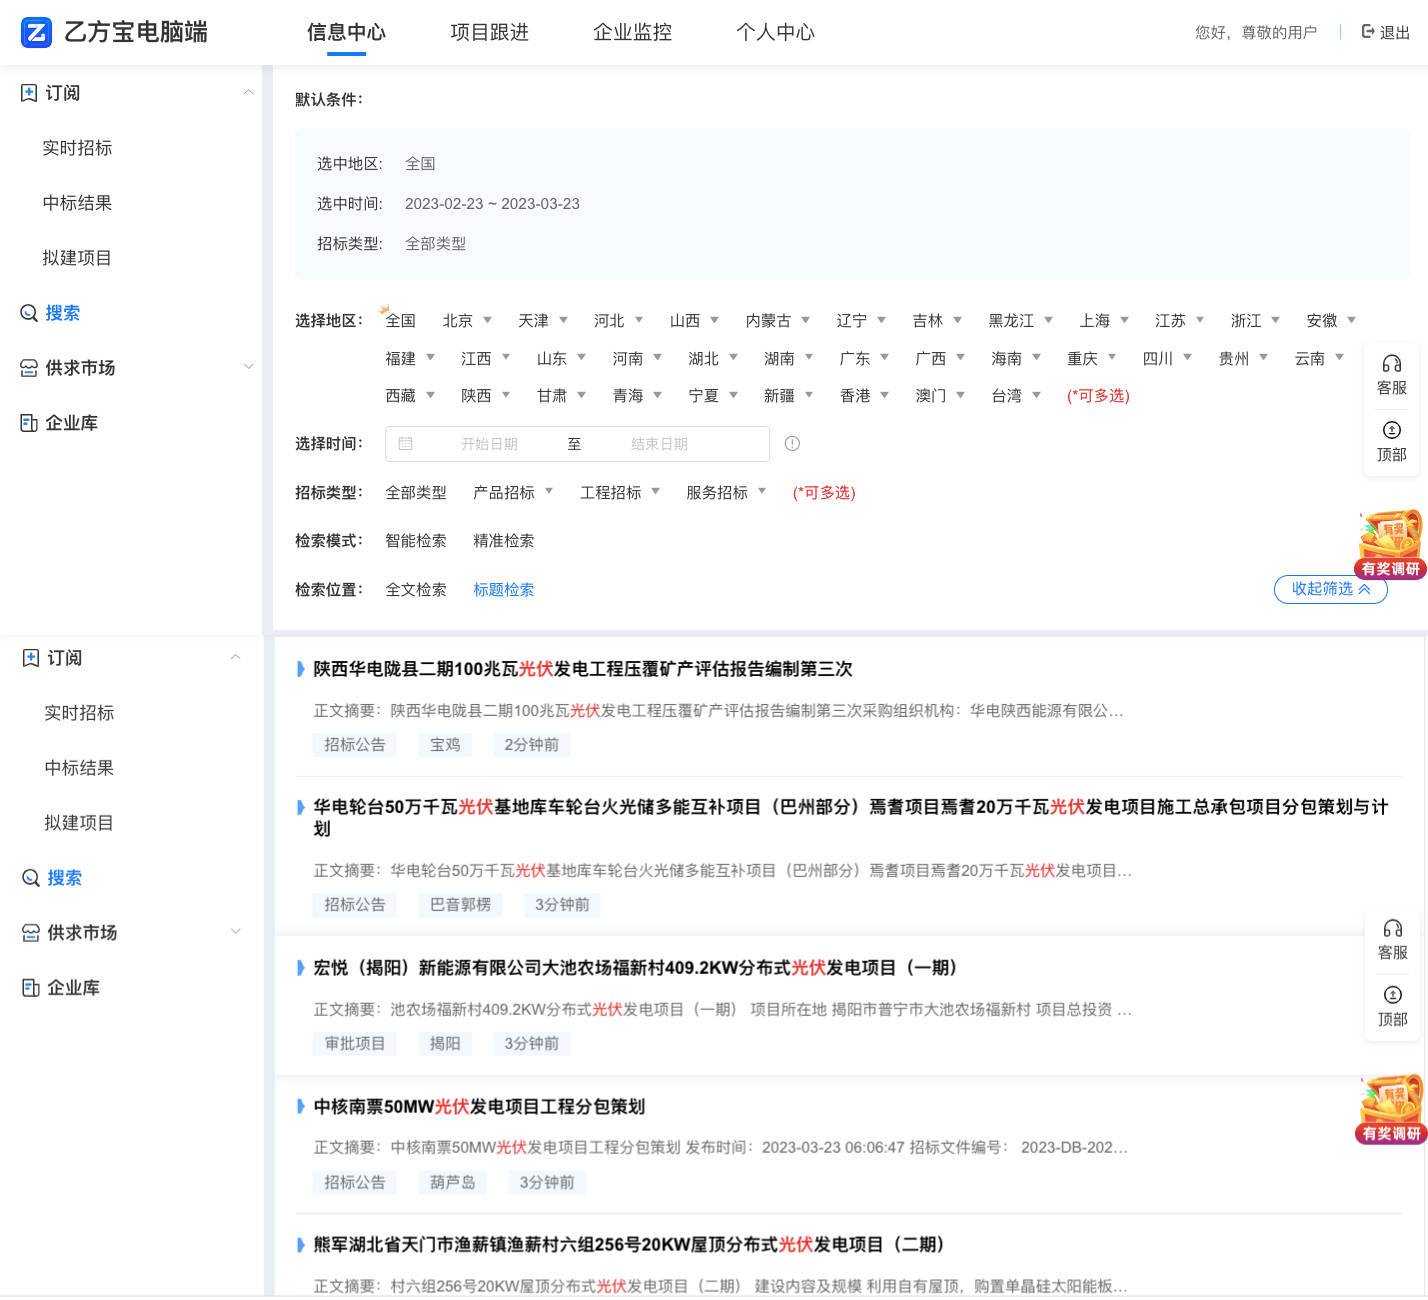Open the 中核南票50MW光伏发电项目 result title
The height and width of the screenshot is (1300, 1428).
point(479,1106)
